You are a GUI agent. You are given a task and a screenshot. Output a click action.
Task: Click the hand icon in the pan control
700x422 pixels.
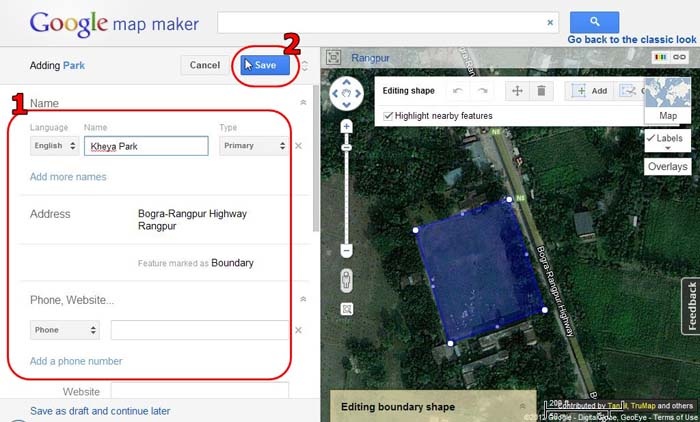pyautogui.click(x=346, y=94)
